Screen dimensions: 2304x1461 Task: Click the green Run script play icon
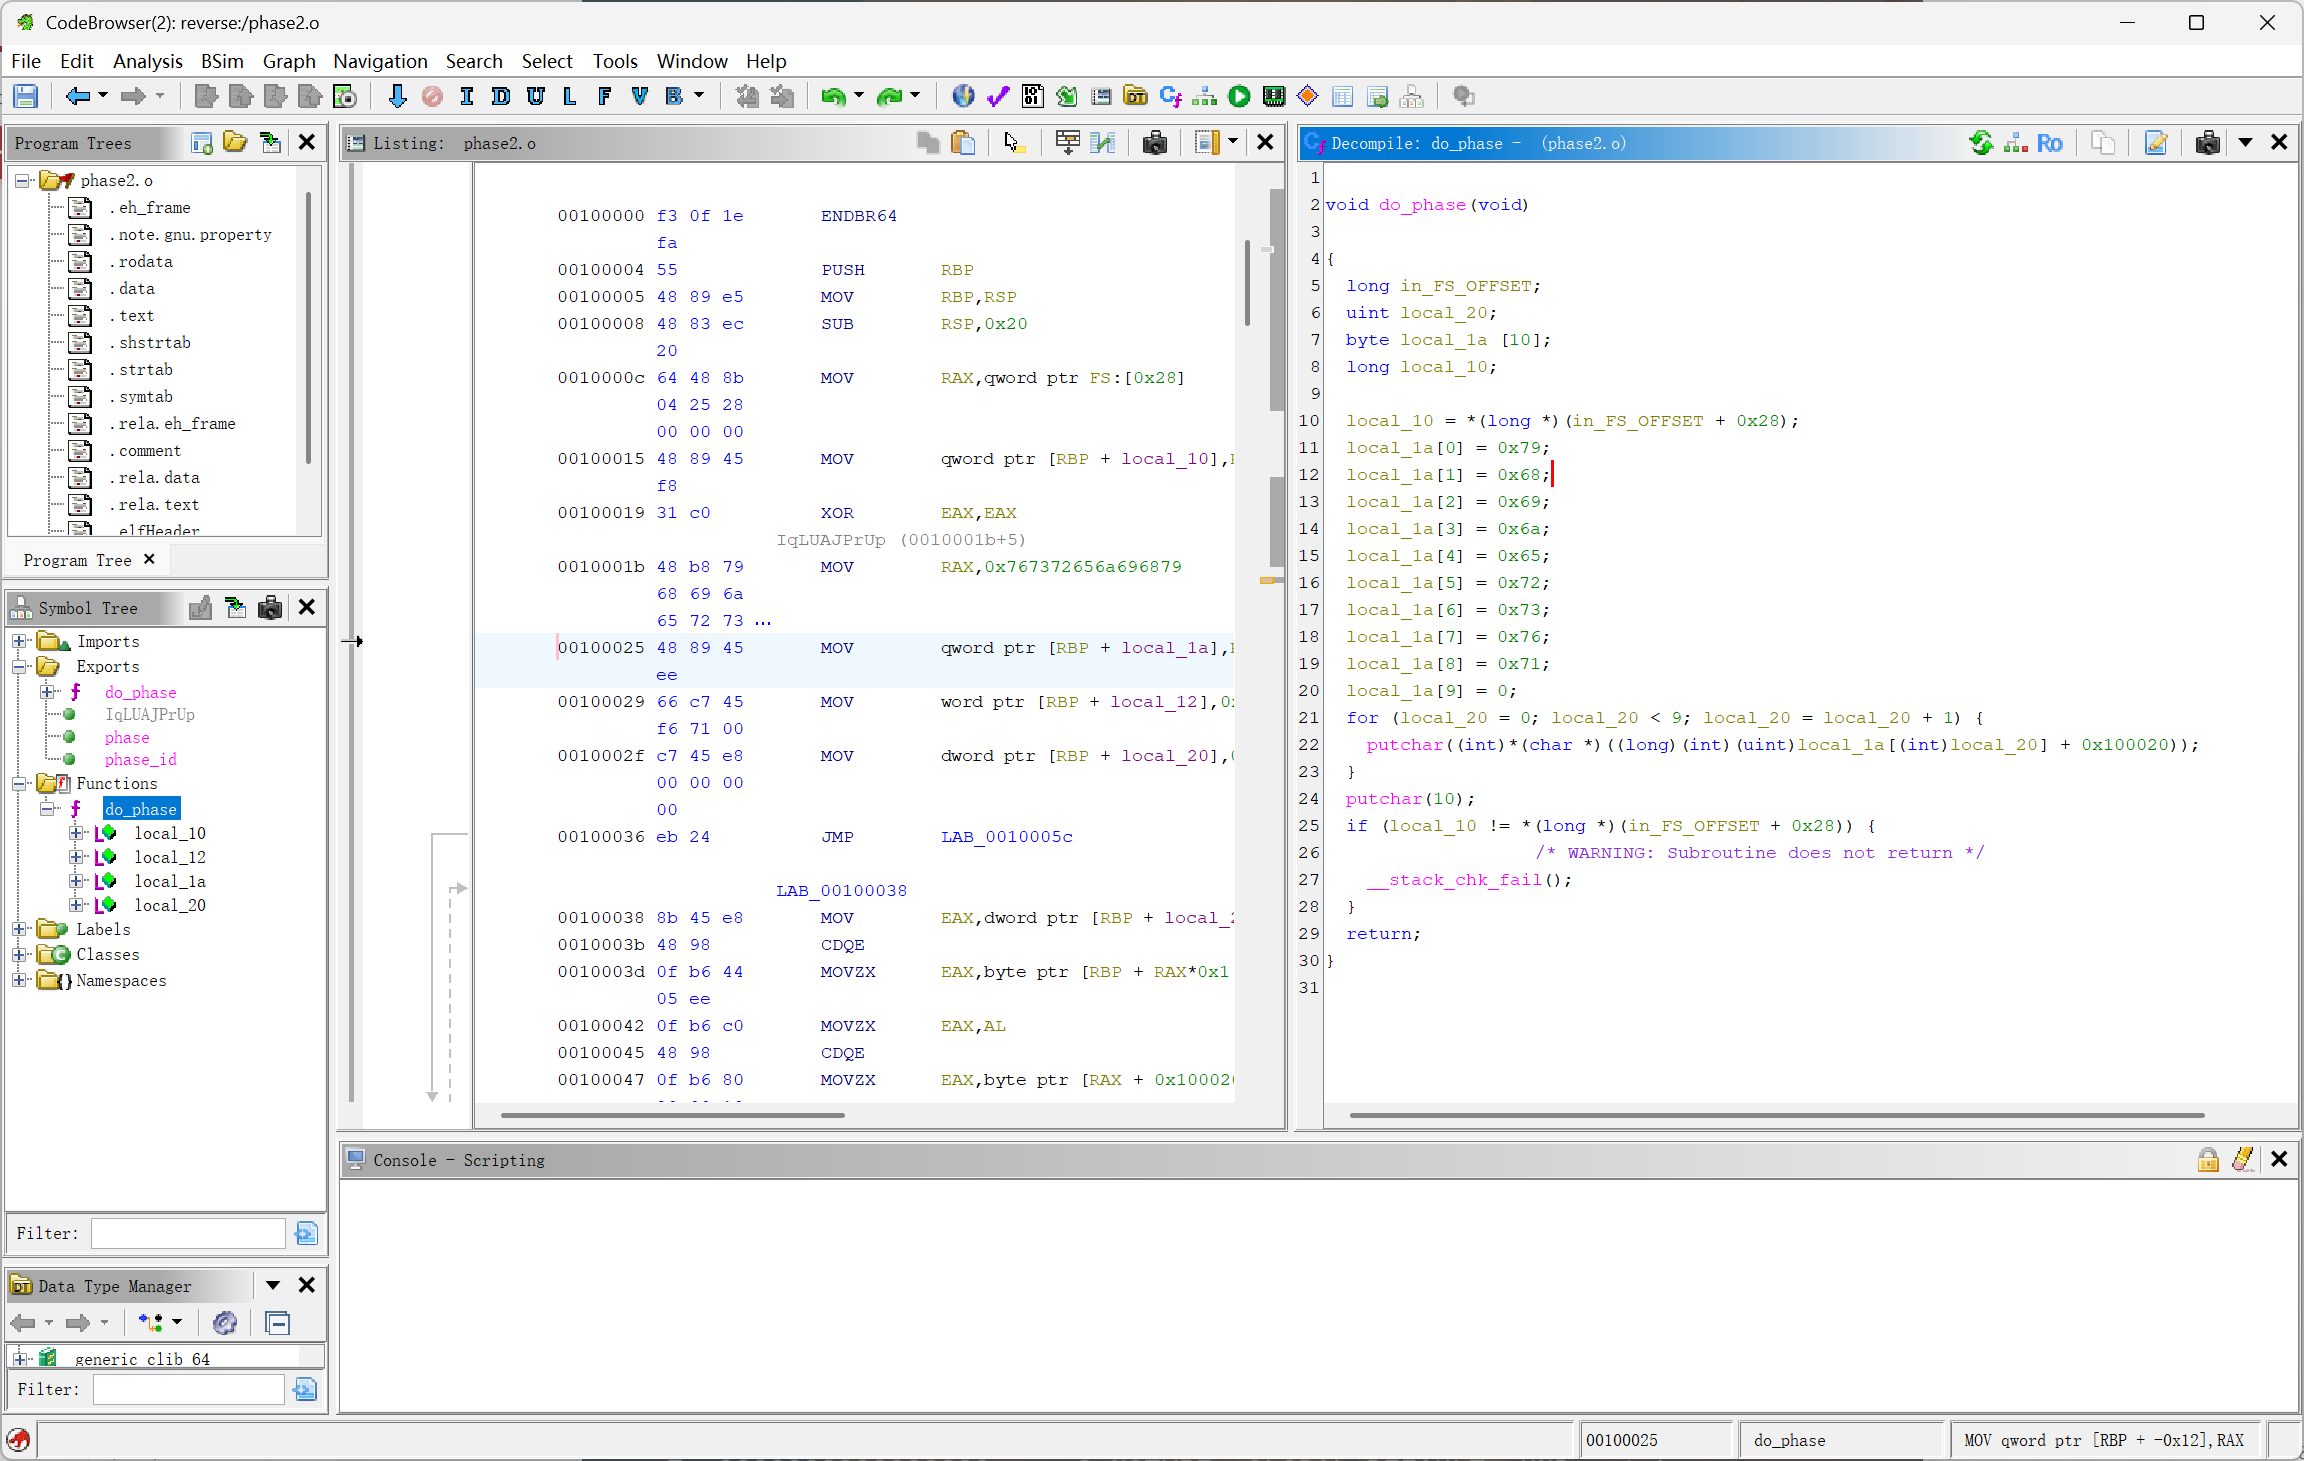(x=1239, y=96)
